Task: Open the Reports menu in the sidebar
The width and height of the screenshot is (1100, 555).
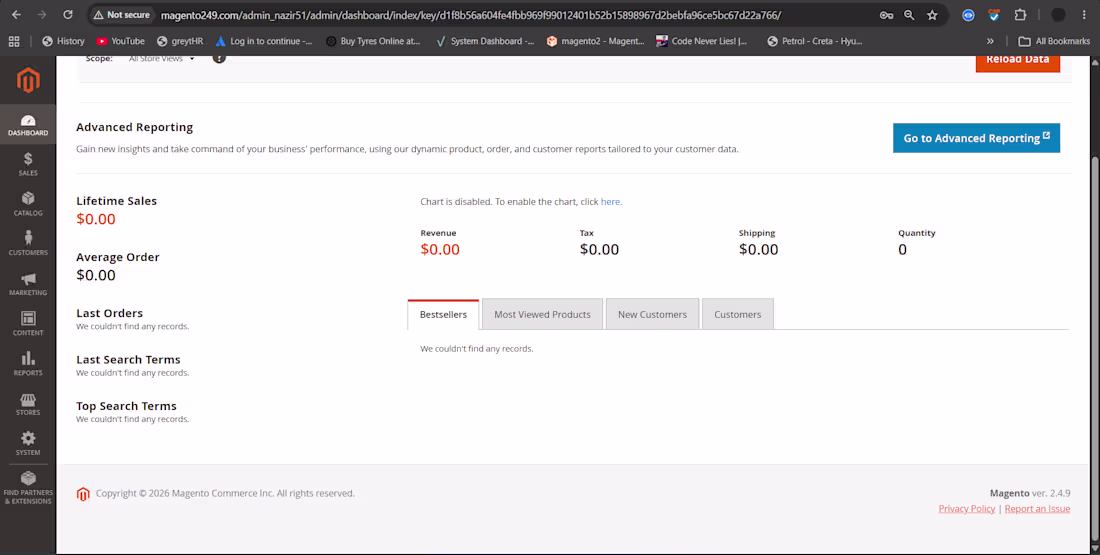Action: pos(28,364)
